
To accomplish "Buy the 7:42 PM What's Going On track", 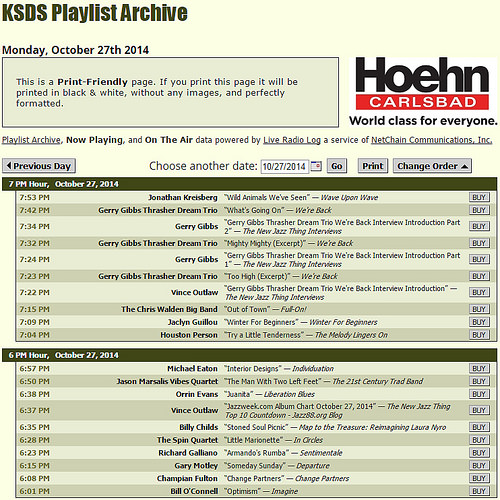I will click(479, 210).
